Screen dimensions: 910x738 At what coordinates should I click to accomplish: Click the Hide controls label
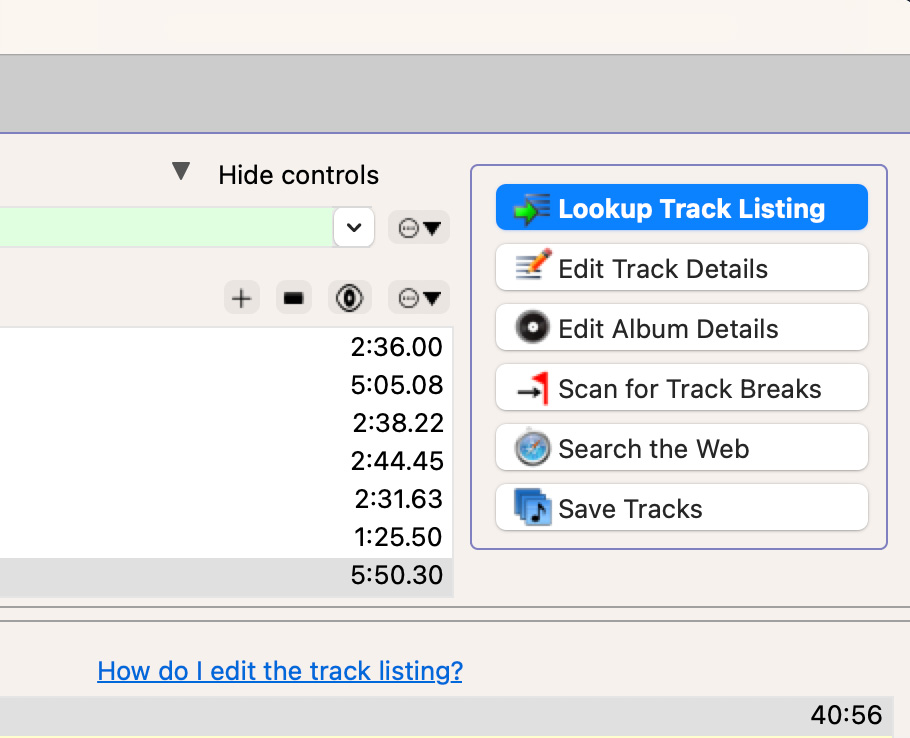coord(298,175)
